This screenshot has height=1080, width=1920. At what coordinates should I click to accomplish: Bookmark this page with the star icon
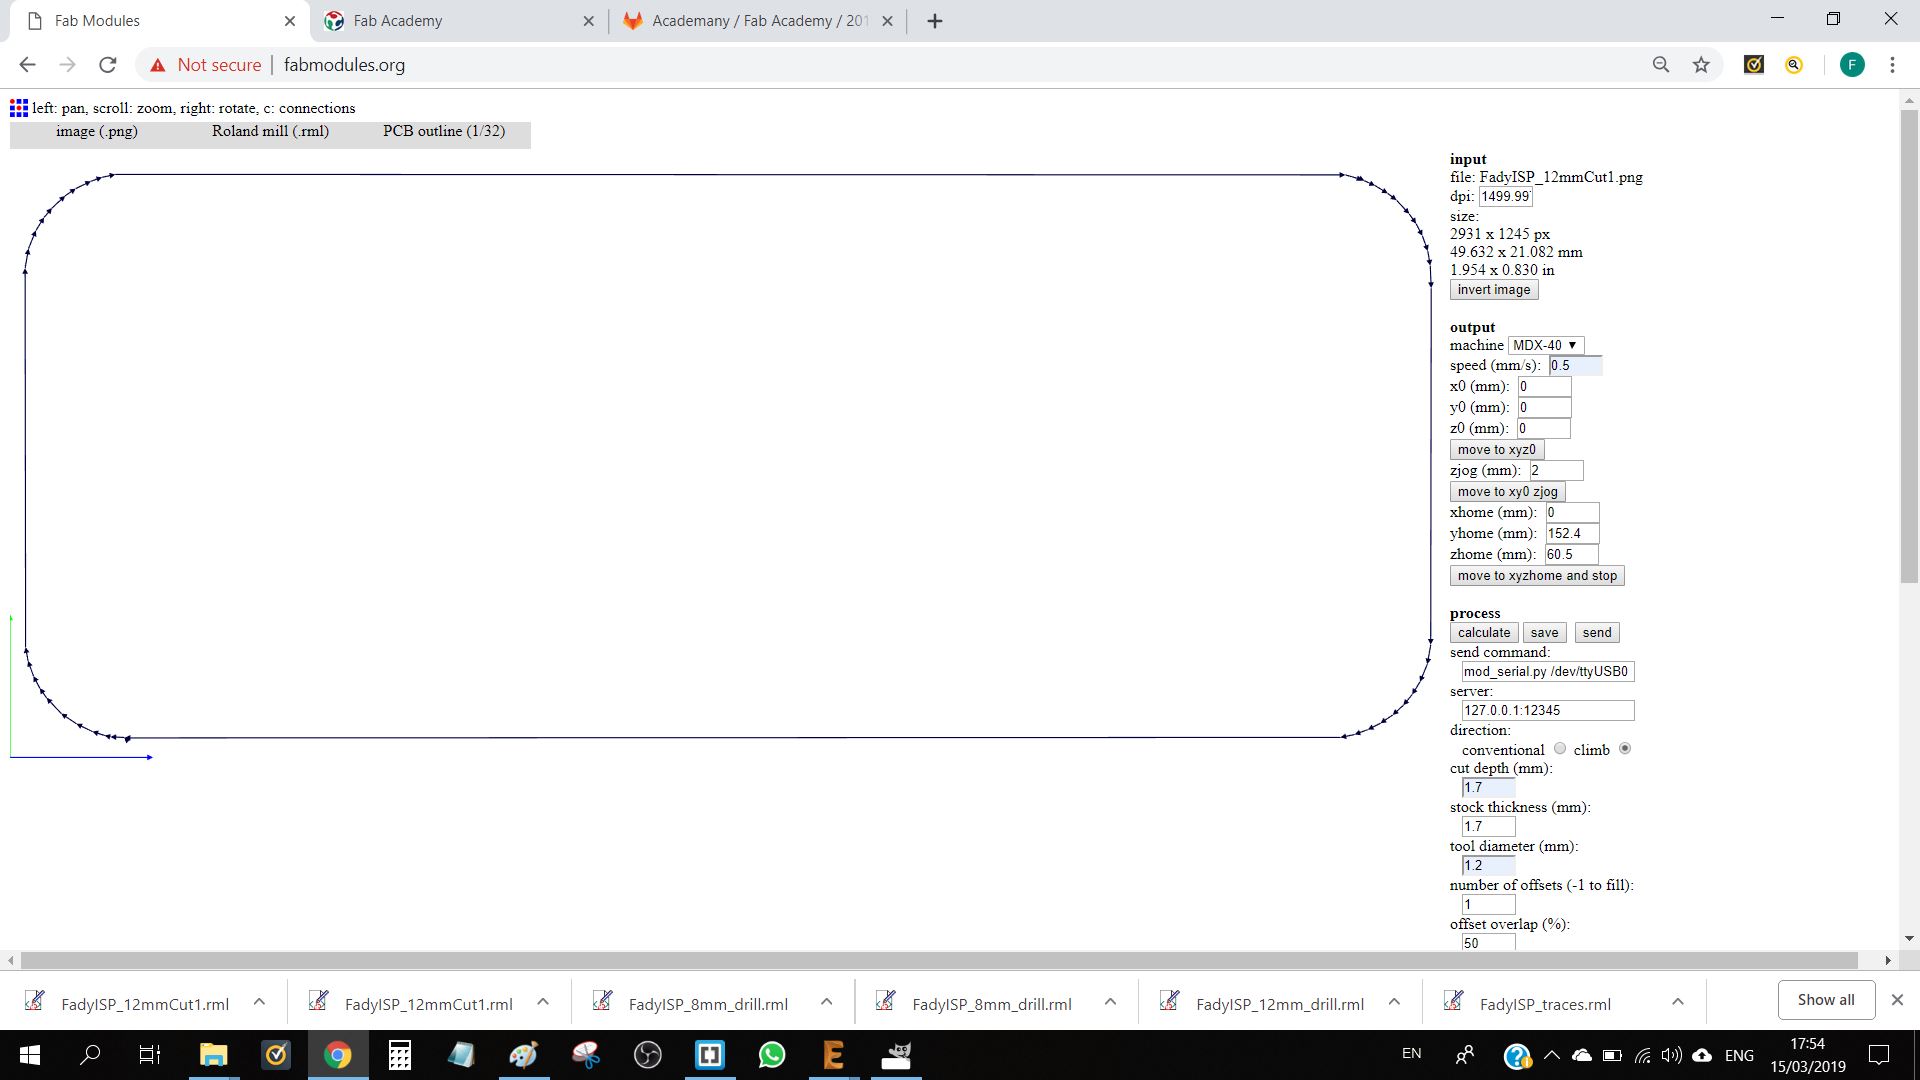point(1701,65)
